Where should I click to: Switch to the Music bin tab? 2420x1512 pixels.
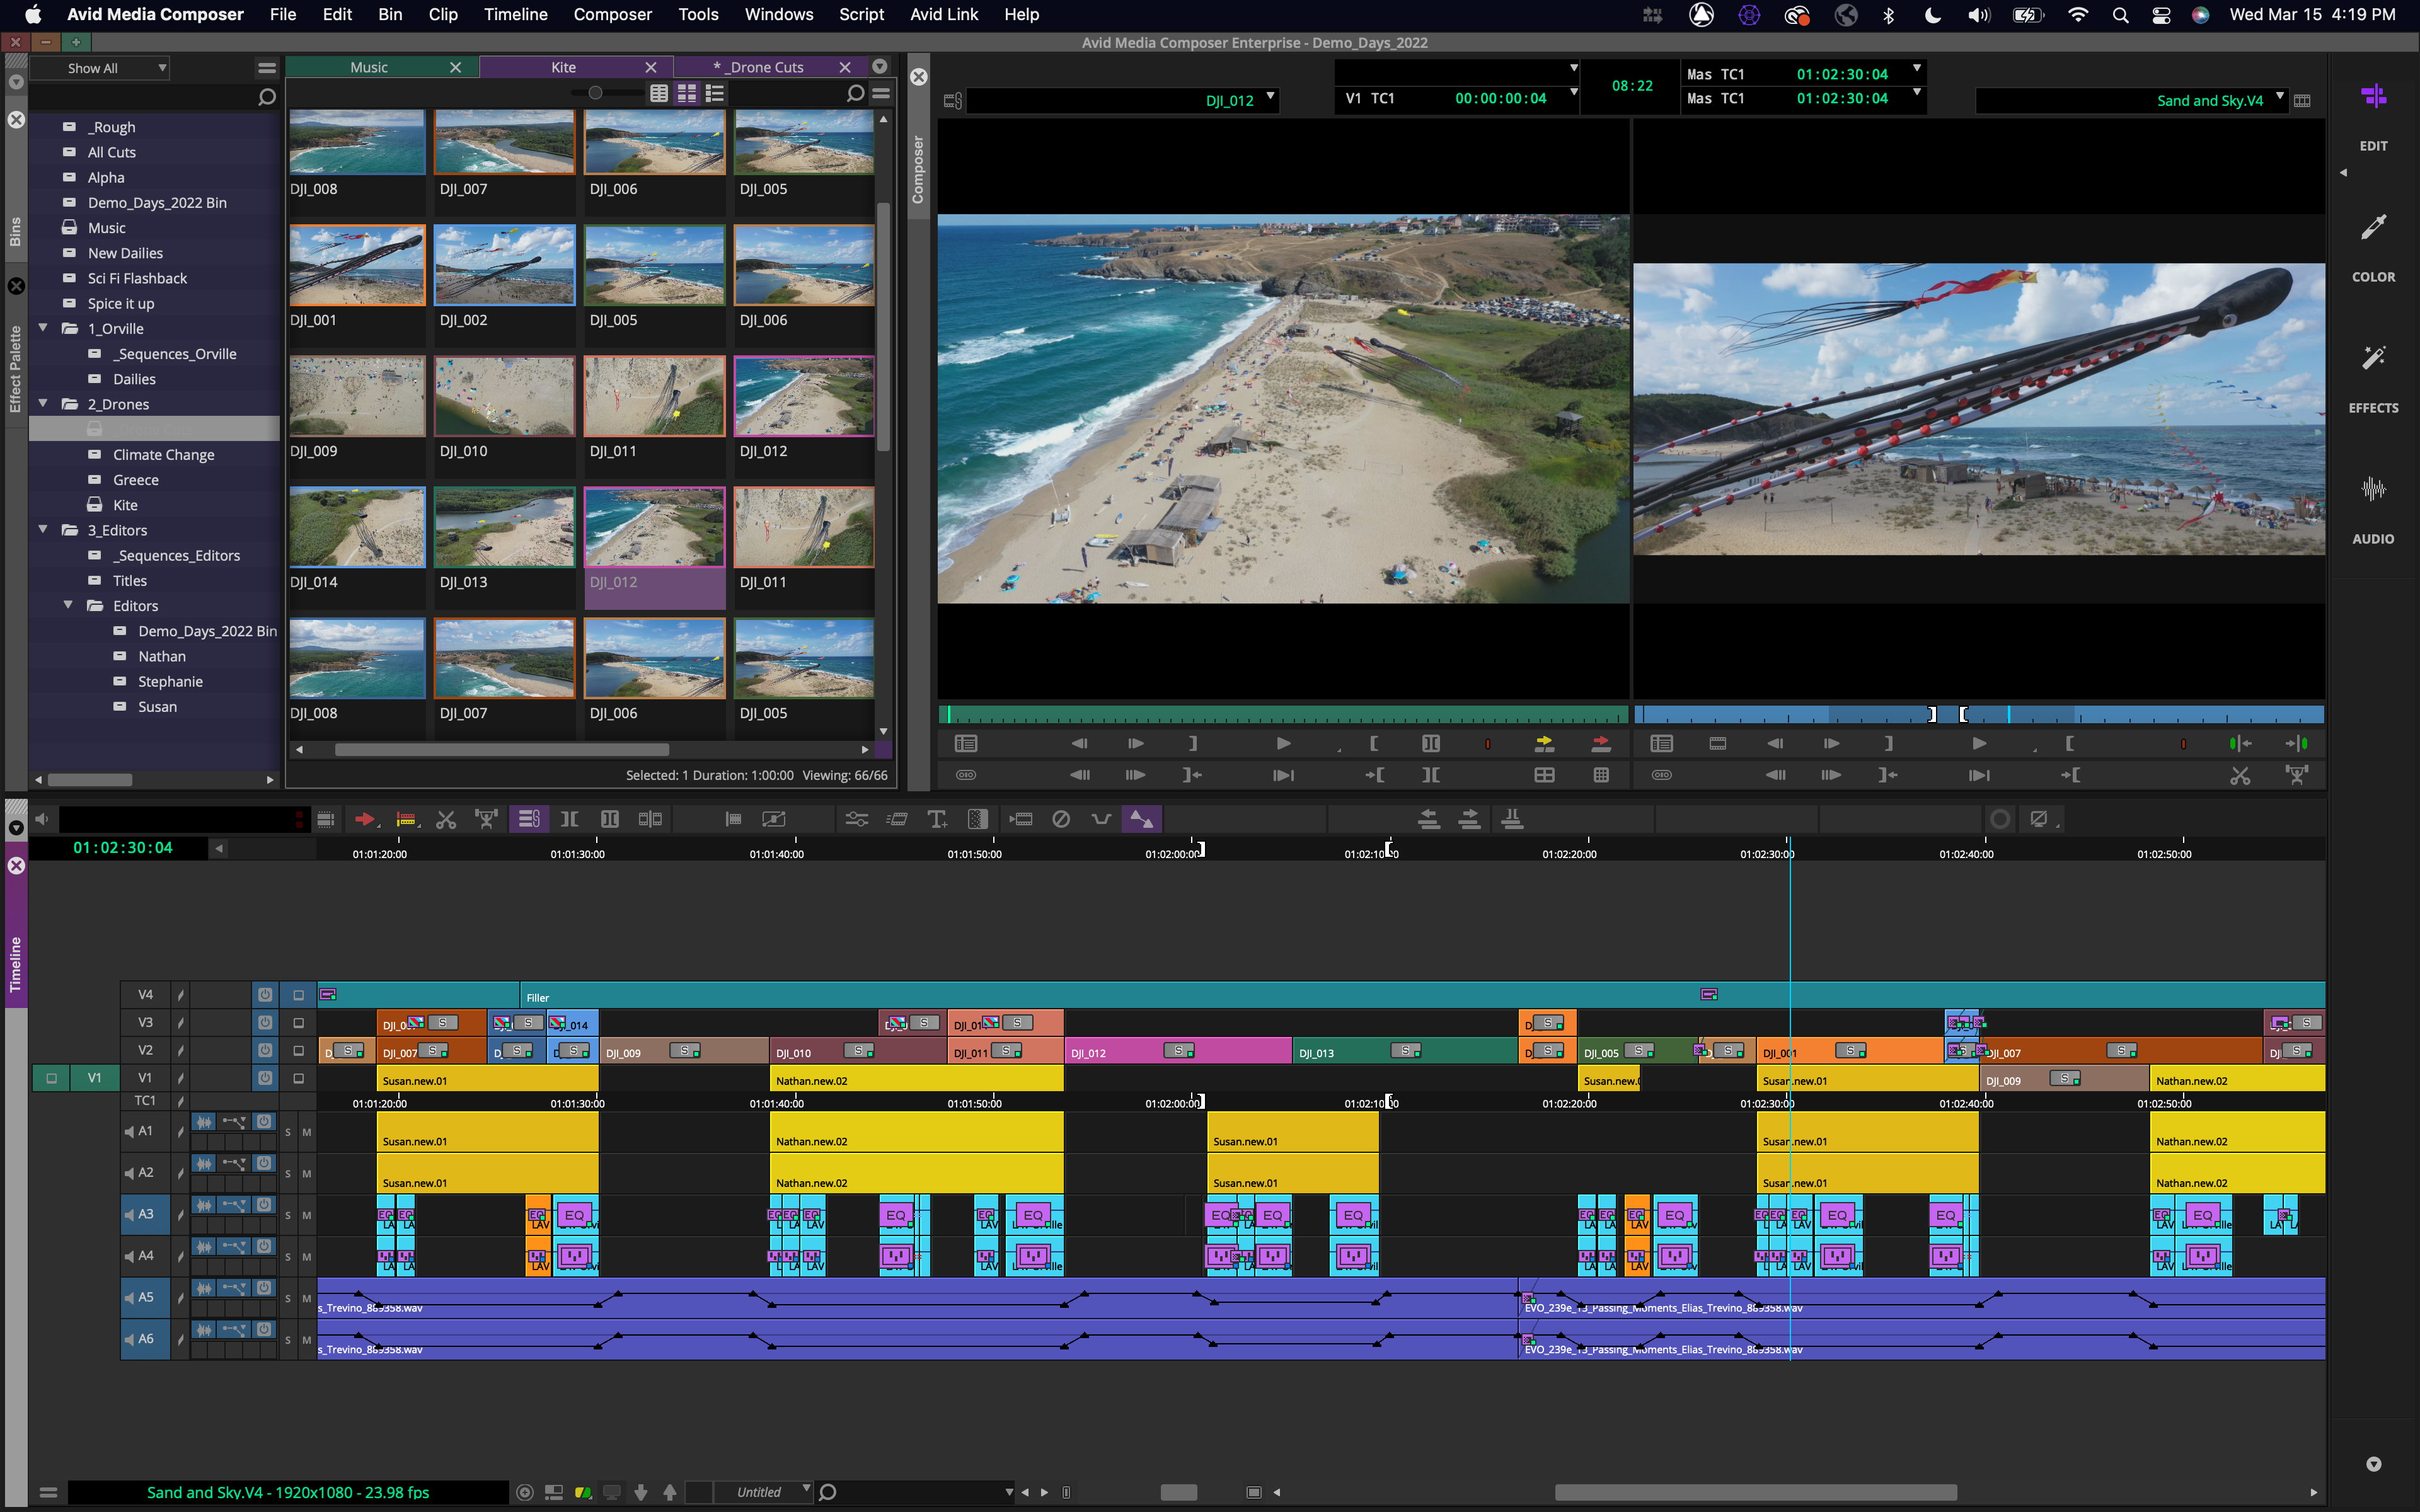(369, 67)
